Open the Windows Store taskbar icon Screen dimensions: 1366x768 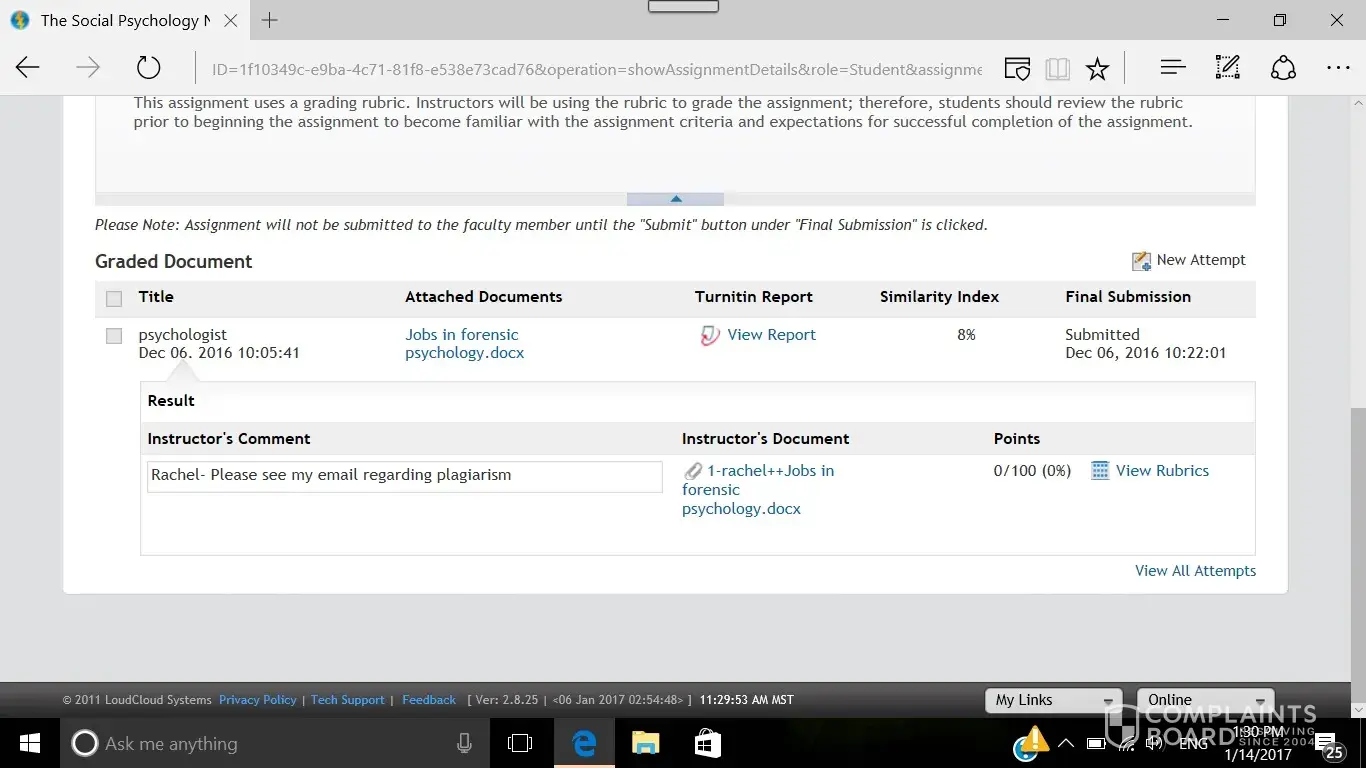coord(708,743)
